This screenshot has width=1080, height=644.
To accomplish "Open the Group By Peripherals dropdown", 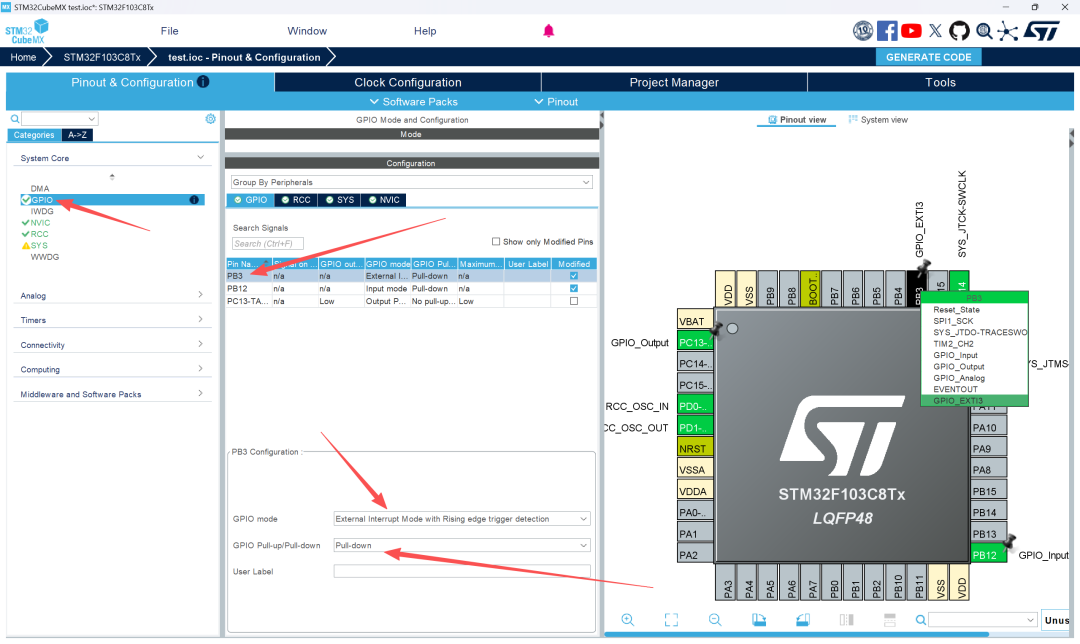I will pos(411,183).
